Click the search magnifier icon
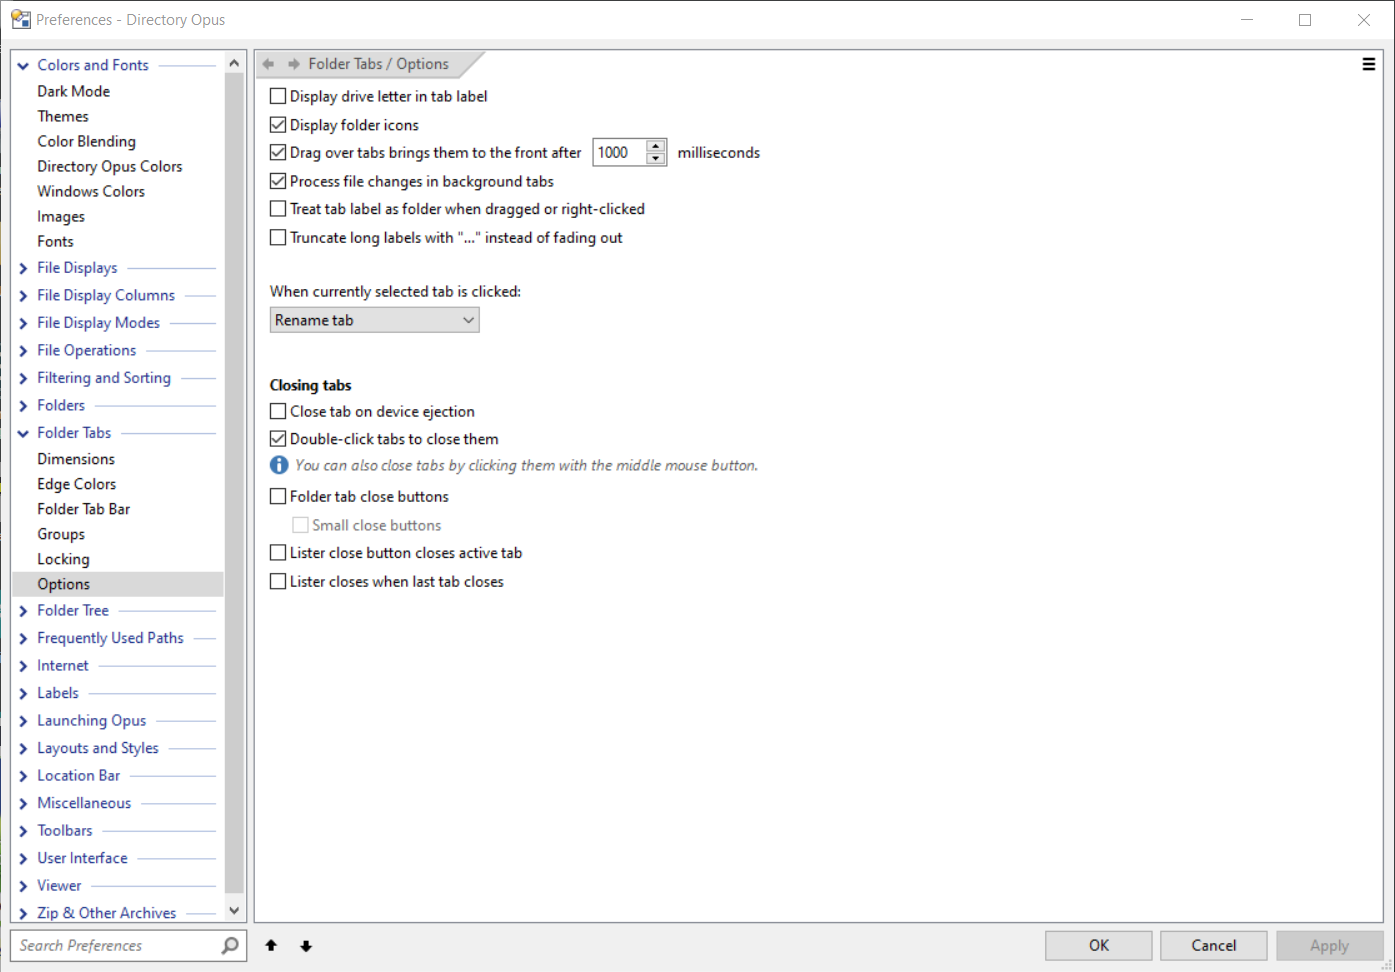The width and height of the screenshot is (1395, 972). pyautogui.click(x=230, y=945)
